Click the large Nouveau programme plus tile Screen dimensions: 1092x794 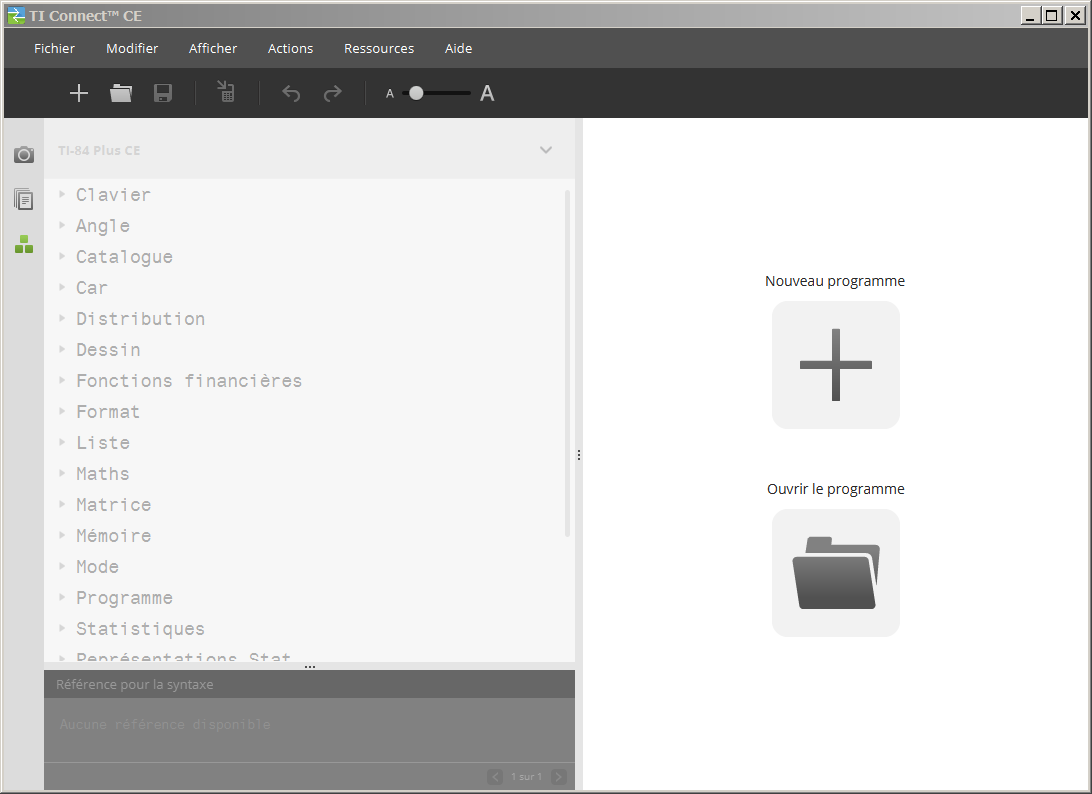point(835,365)
